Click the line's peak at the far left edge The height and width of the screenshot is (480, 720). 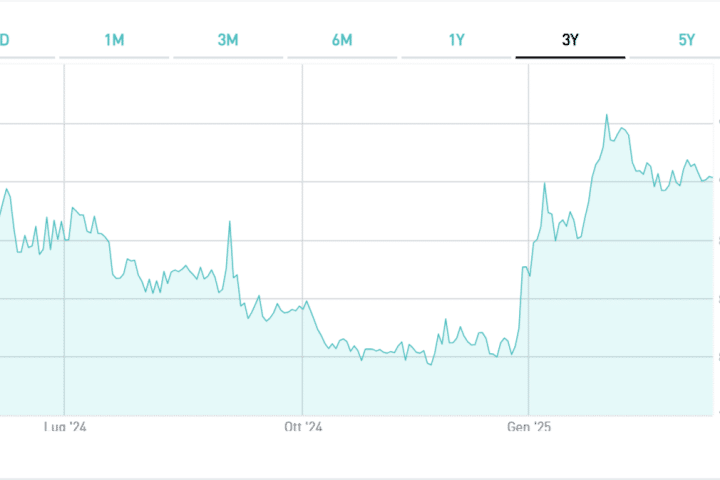point(6,189)
